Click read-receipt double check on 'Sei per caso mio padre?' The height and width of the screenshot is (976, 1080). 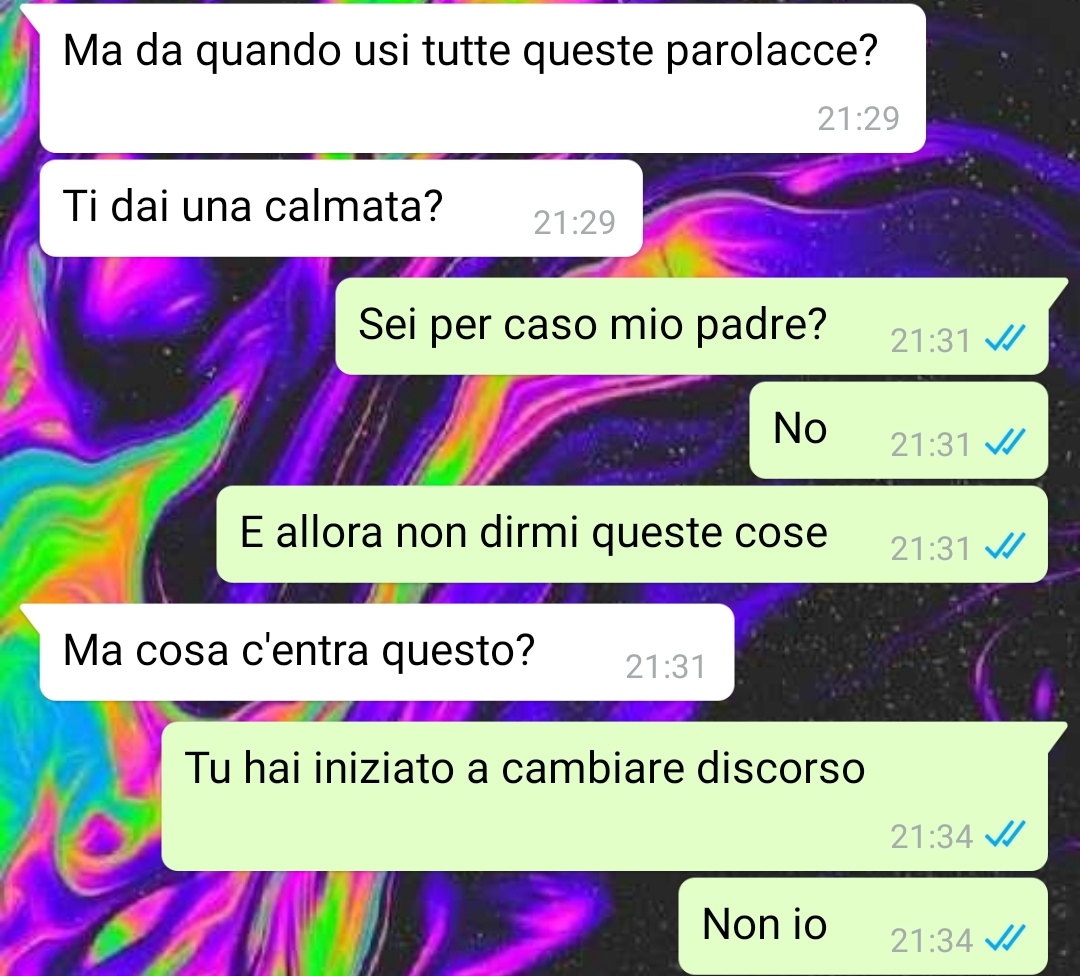pyautogui.click(x=1005, y=339)
